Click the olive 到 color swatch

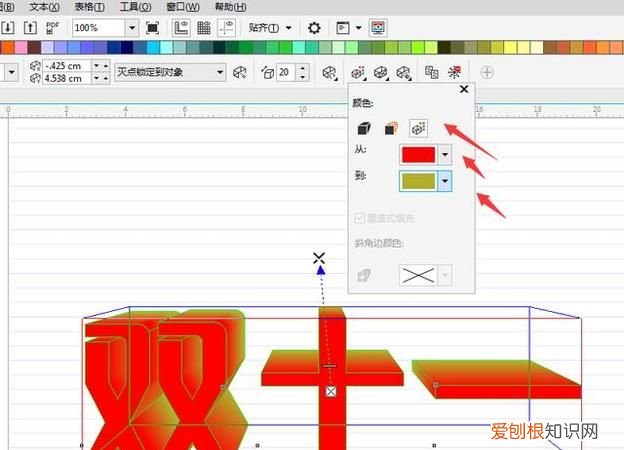(418, 181)
